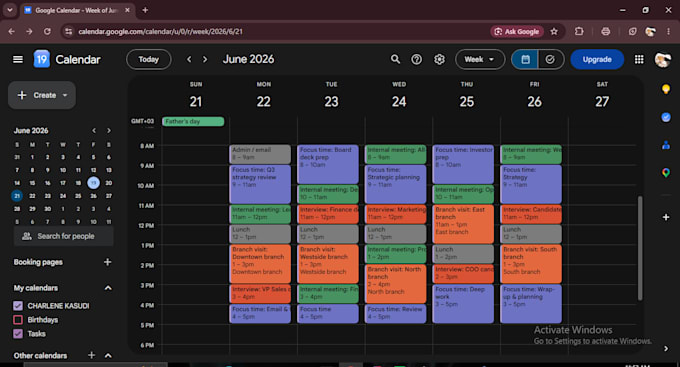Reload the page in browser
Image resolution: width=680 pixels, height=367 pixels.
47,31
